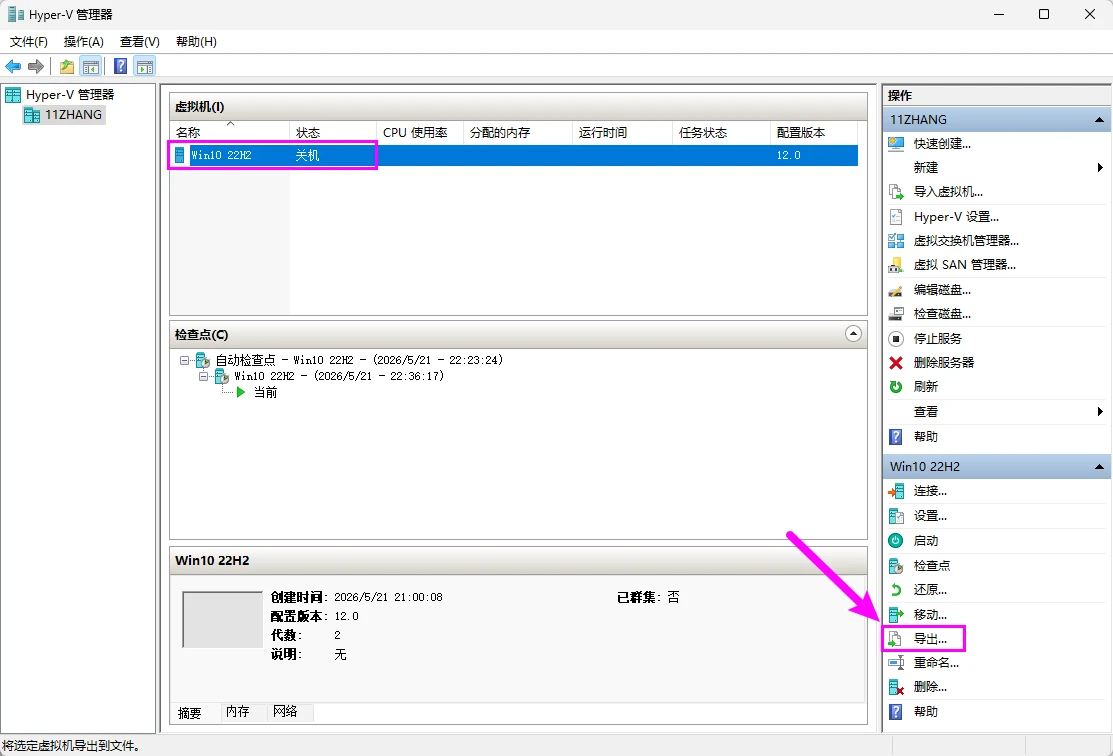Click the 虚拟 SAN 管理器 icon

pyautogui.click(x=896, y=265)
